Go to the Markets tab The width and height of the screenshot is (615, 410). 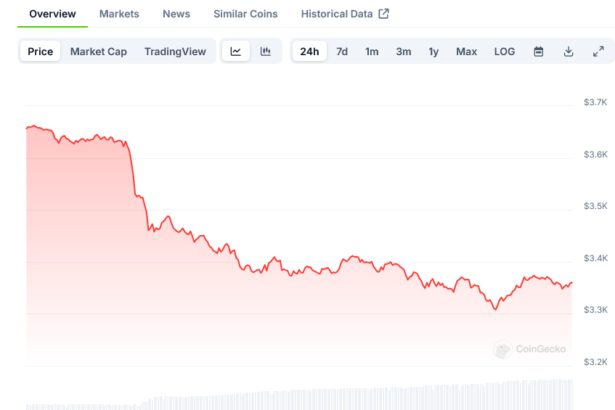coord(119,14)
